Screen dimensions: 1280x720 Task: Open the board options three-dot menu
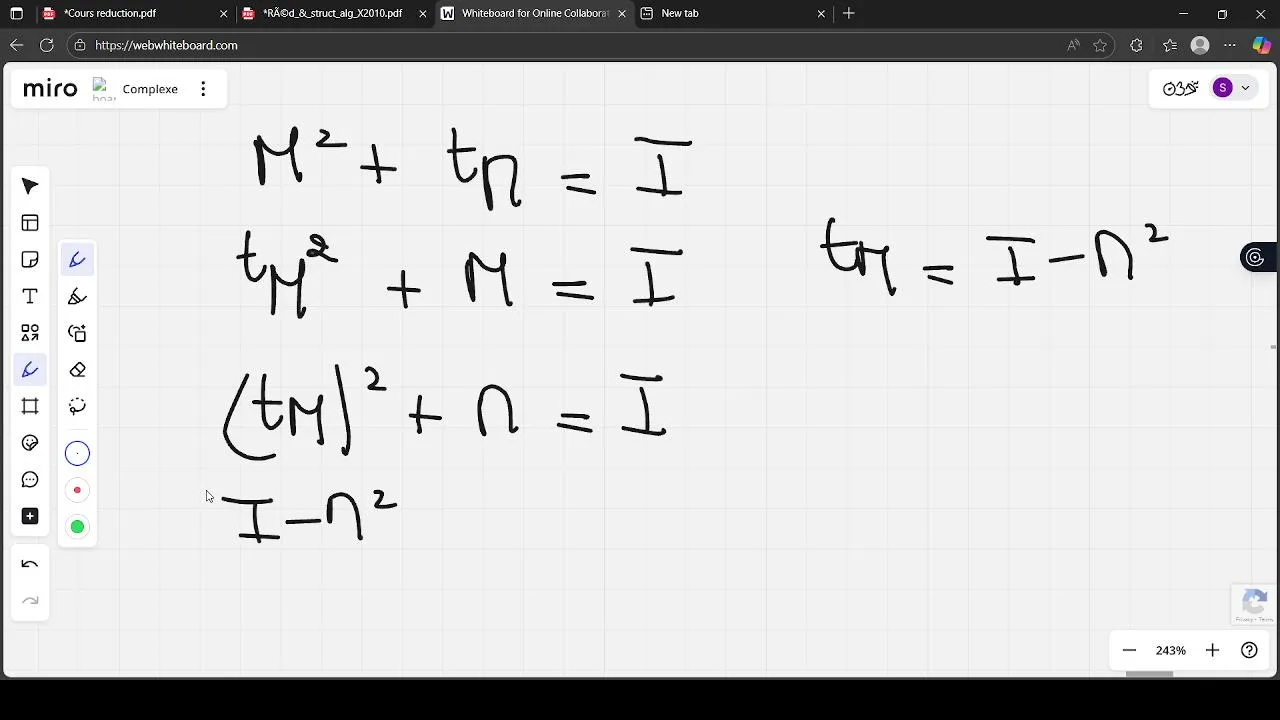coord(203,89)
